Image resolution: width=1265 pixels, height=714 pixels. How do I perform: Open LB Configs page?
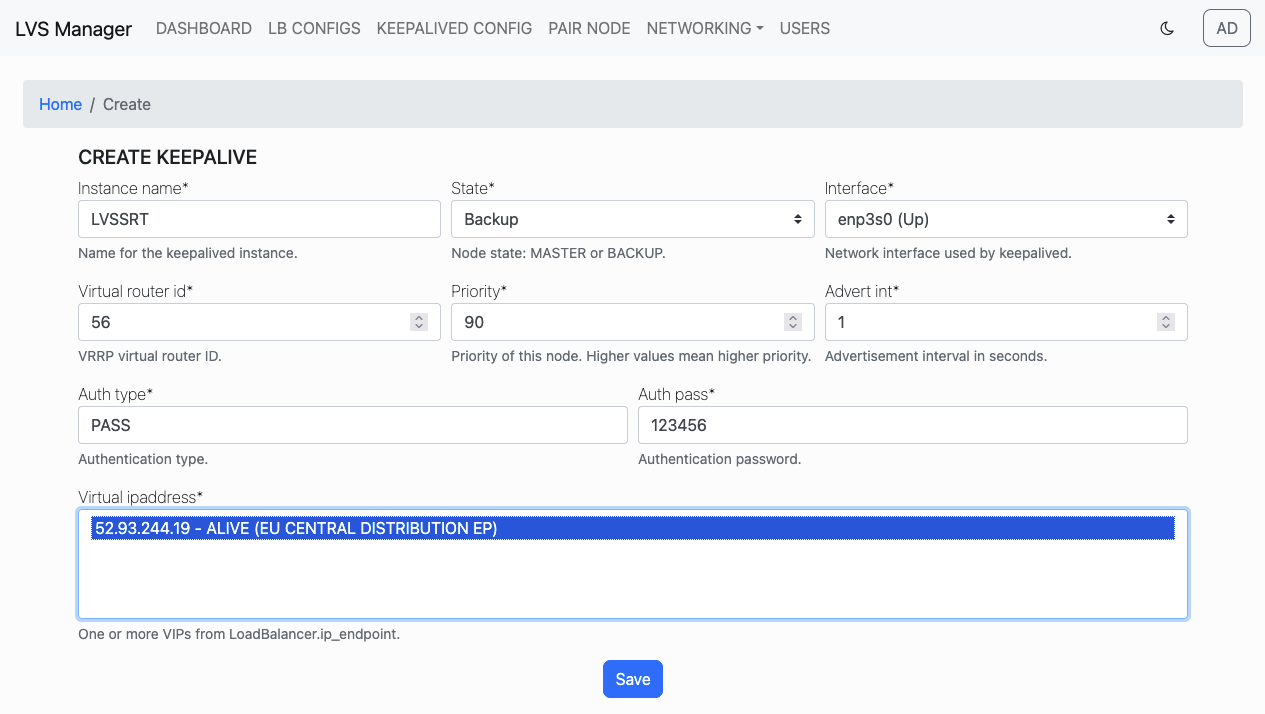coord(314,28)
